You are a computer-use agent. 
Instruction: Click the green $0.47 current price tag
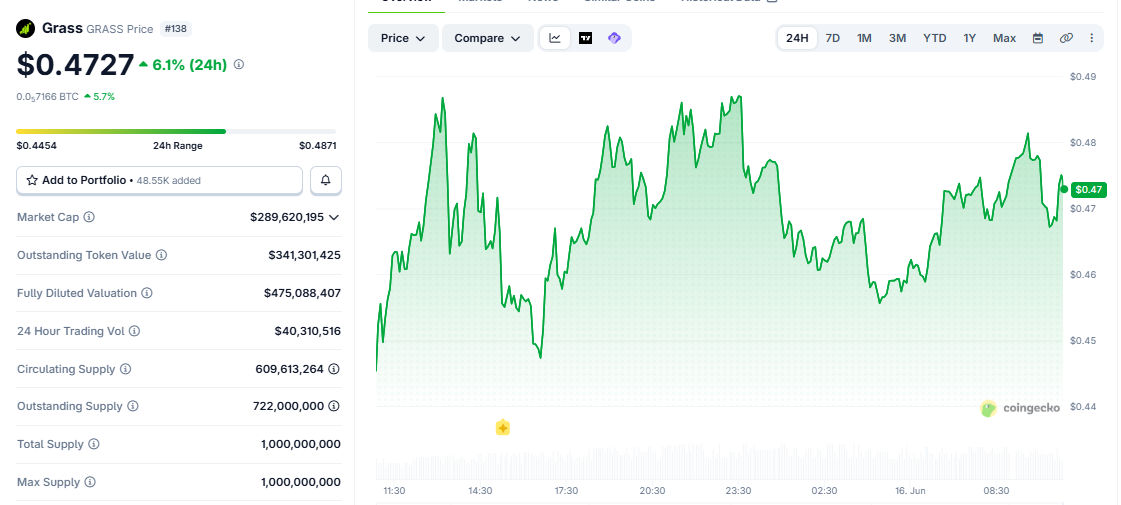1089,190
